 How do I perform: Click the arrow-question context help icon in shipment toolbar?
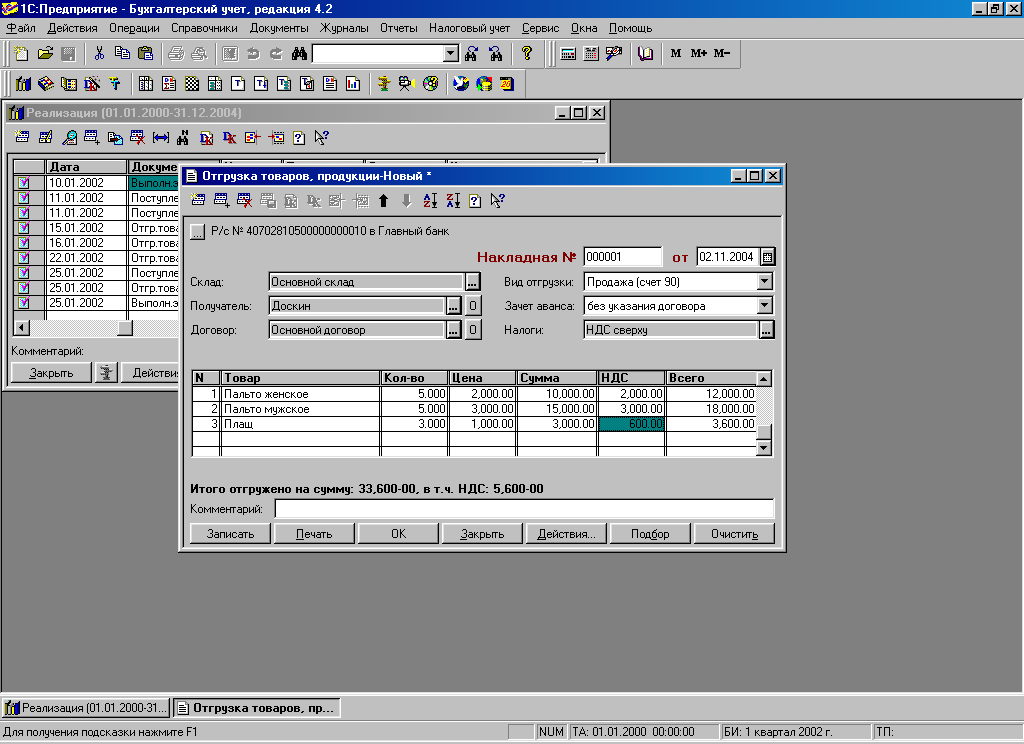click(498, 201)
